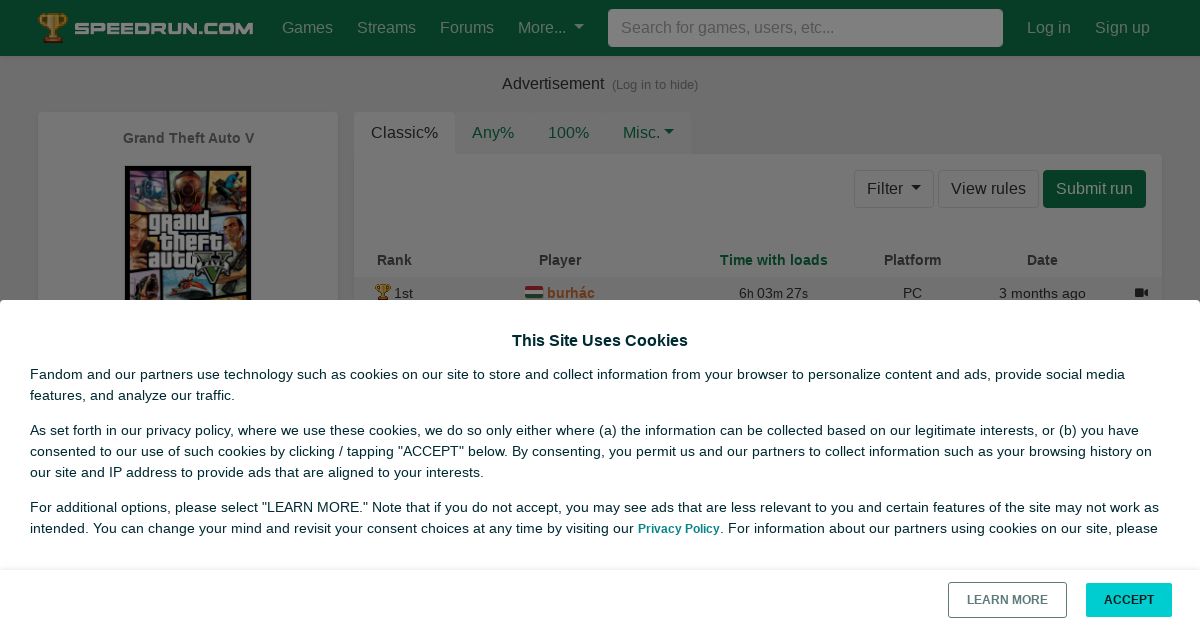Open the 6h 03m 27s run

773,293
